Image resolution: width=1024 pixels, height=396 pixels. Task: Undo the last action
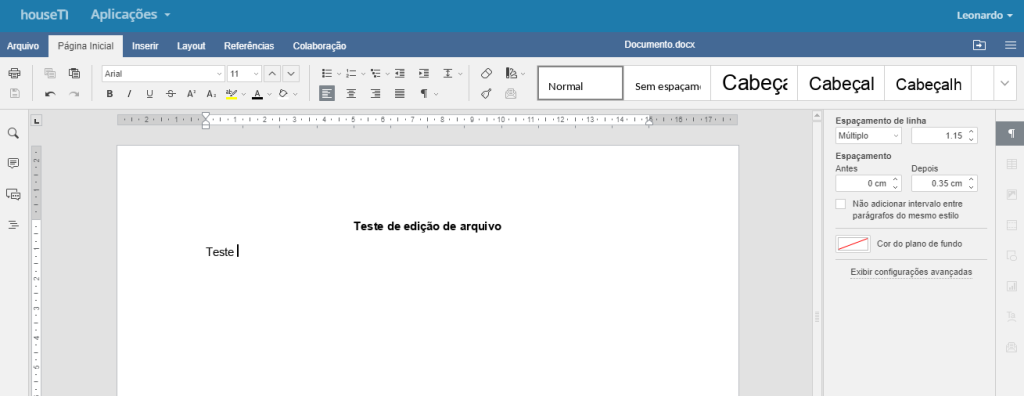50,93
